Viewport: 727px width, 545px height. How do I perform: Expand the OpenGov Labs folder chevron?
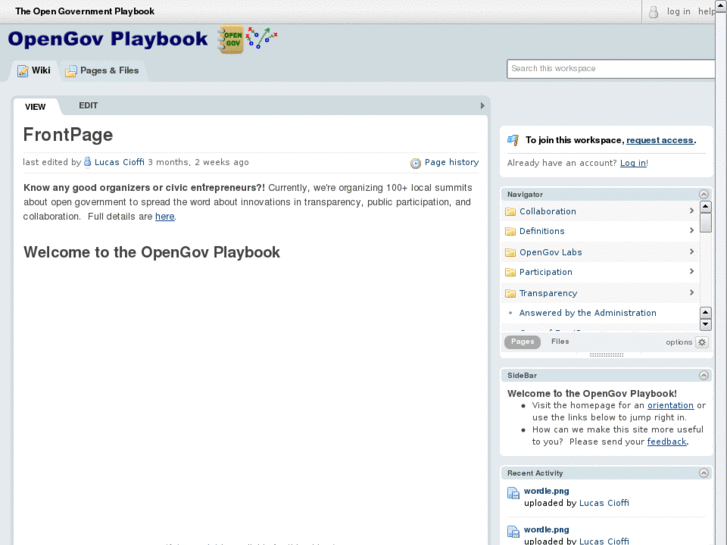pos(691,251)
